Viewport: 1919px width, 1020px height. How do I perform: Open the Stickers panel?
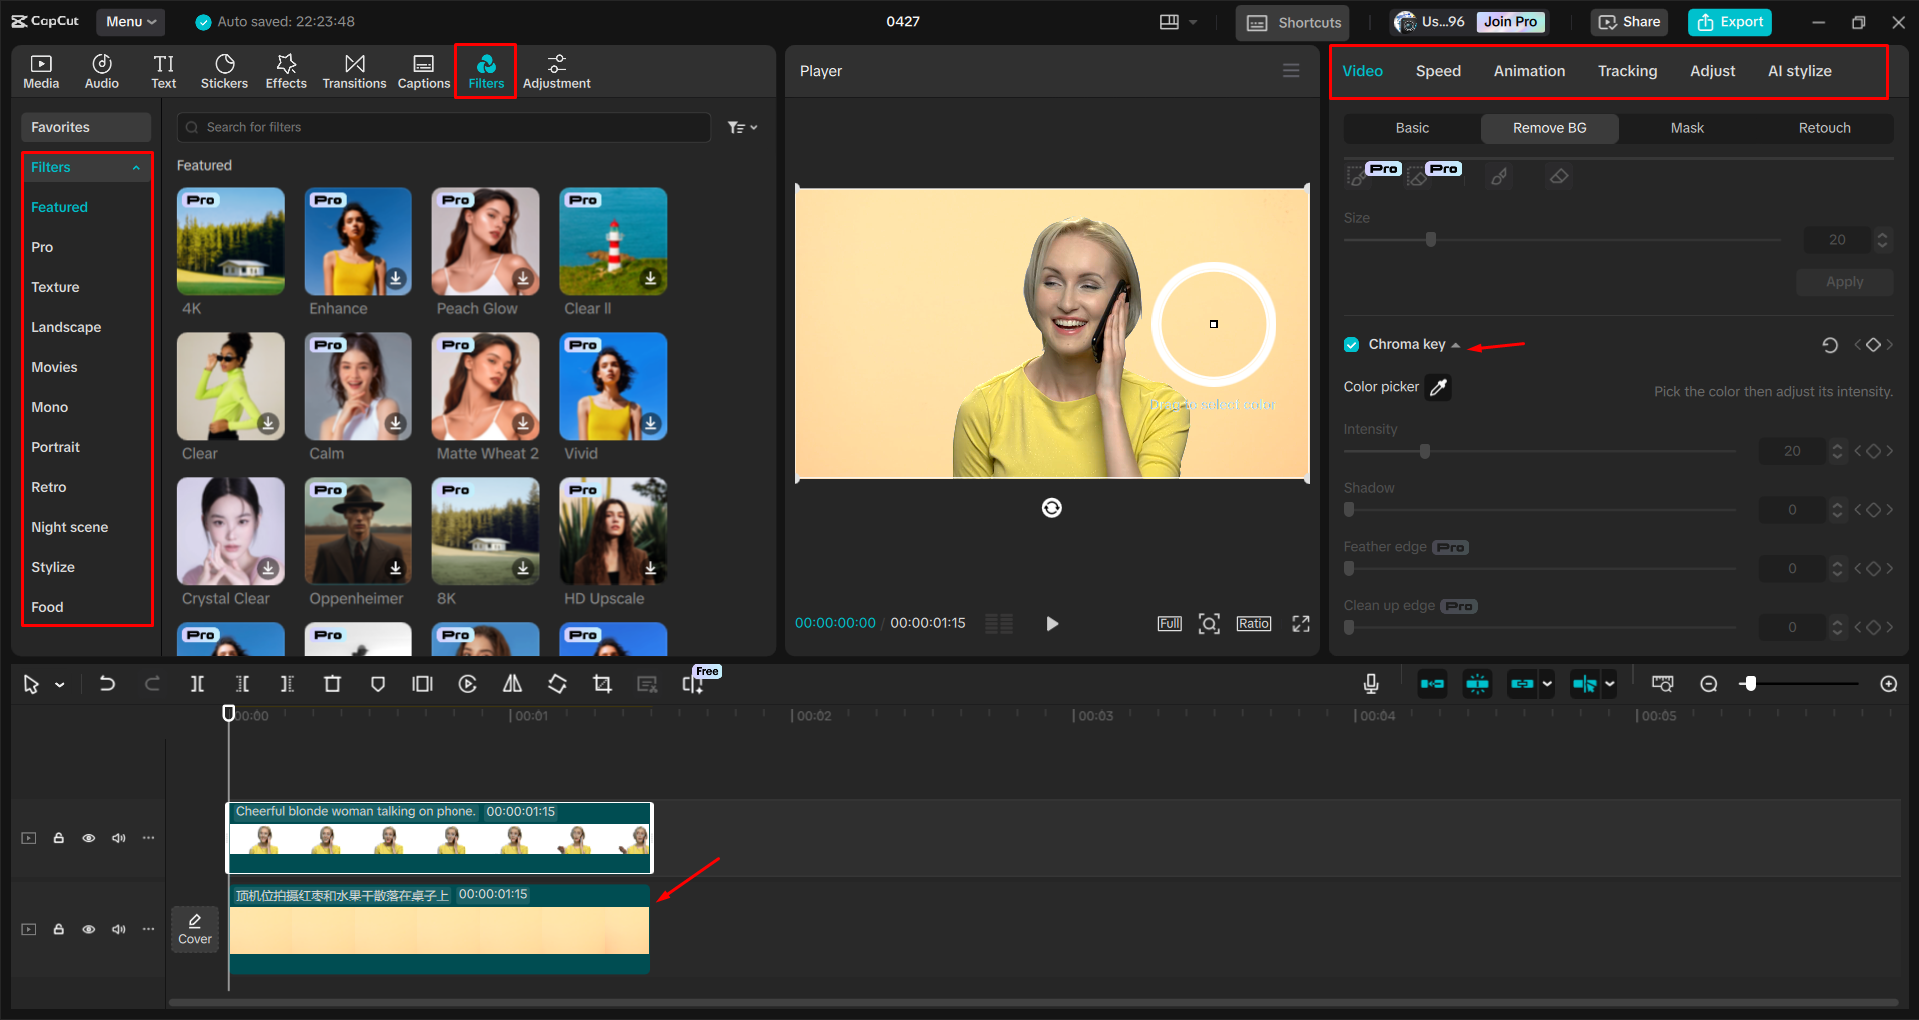224,70
